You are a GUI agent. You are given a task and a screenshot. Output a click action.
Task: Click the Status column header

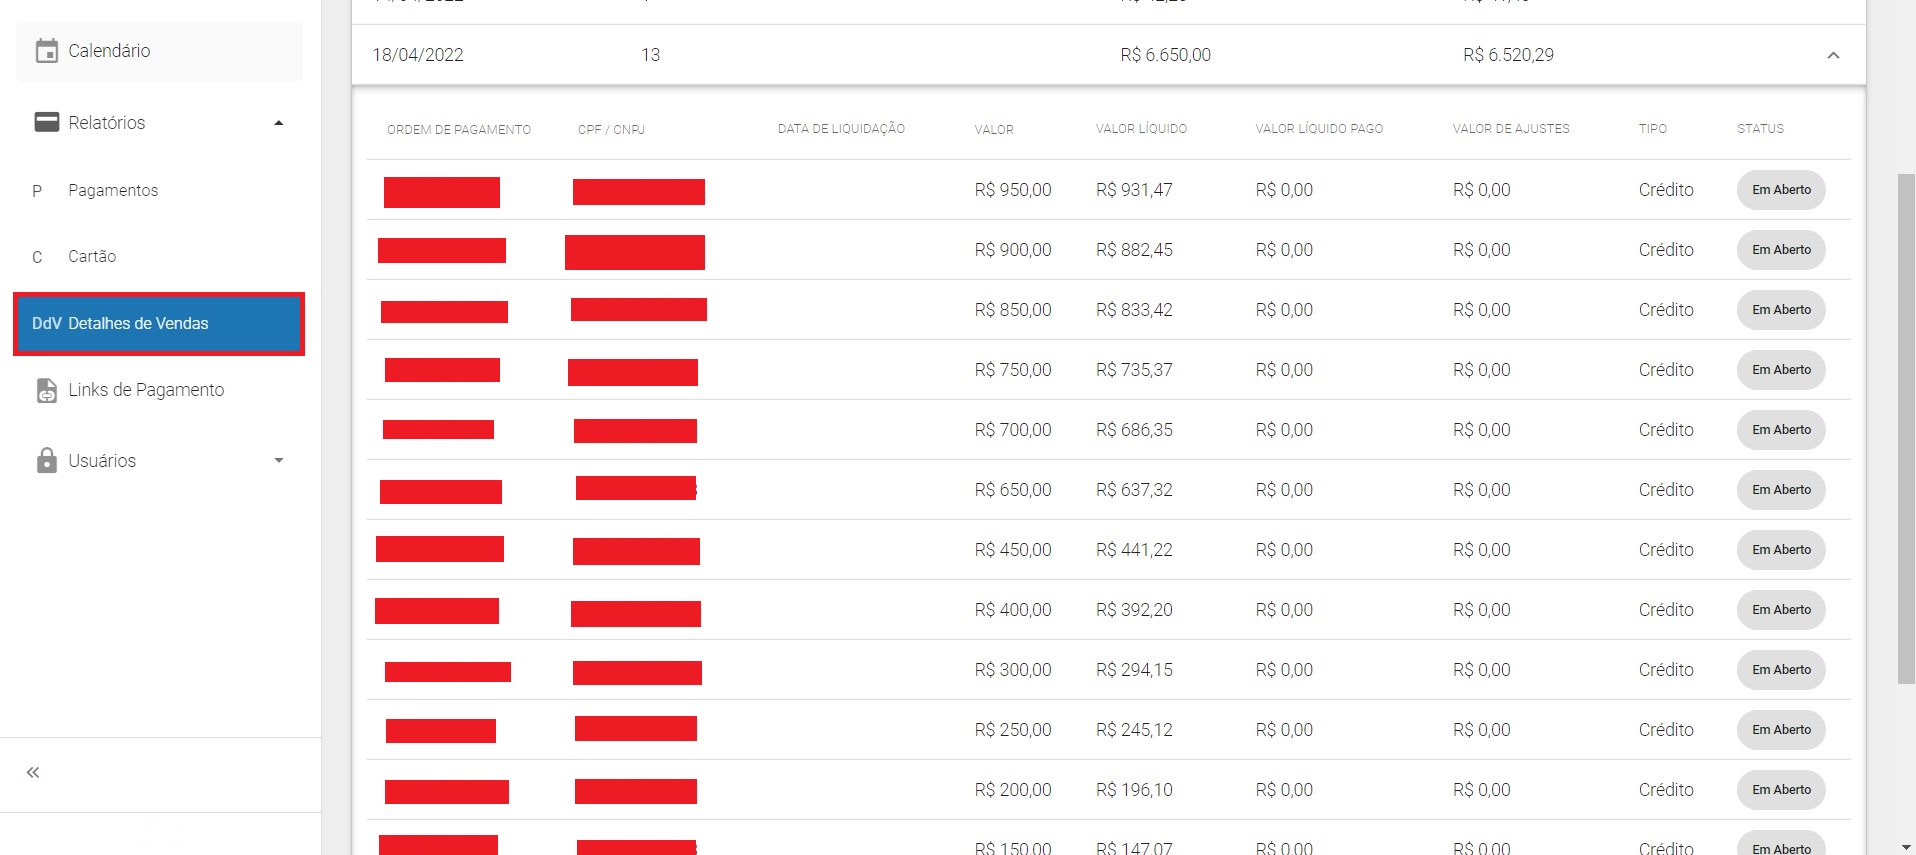(1760, 129)
